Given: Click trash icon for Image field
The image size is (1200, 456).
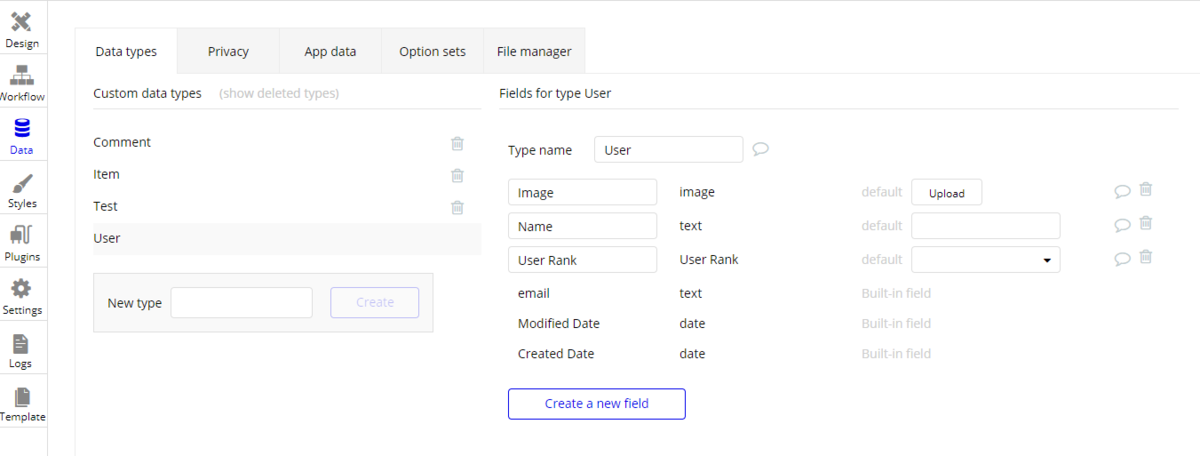Looking at the screenshot, I should (x=1146, y=190).
